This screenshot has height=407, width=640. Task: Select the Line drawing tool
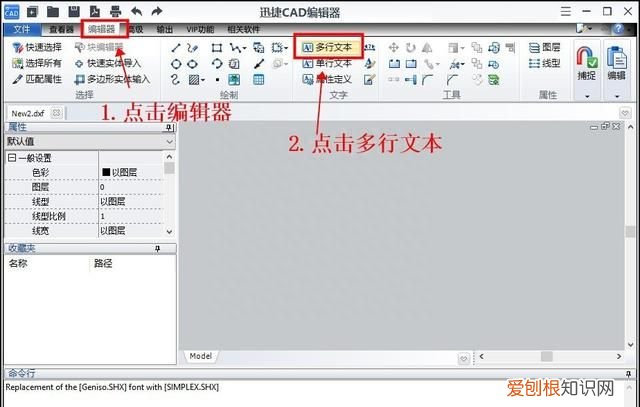pyautogui.click(x=176, y=48)
